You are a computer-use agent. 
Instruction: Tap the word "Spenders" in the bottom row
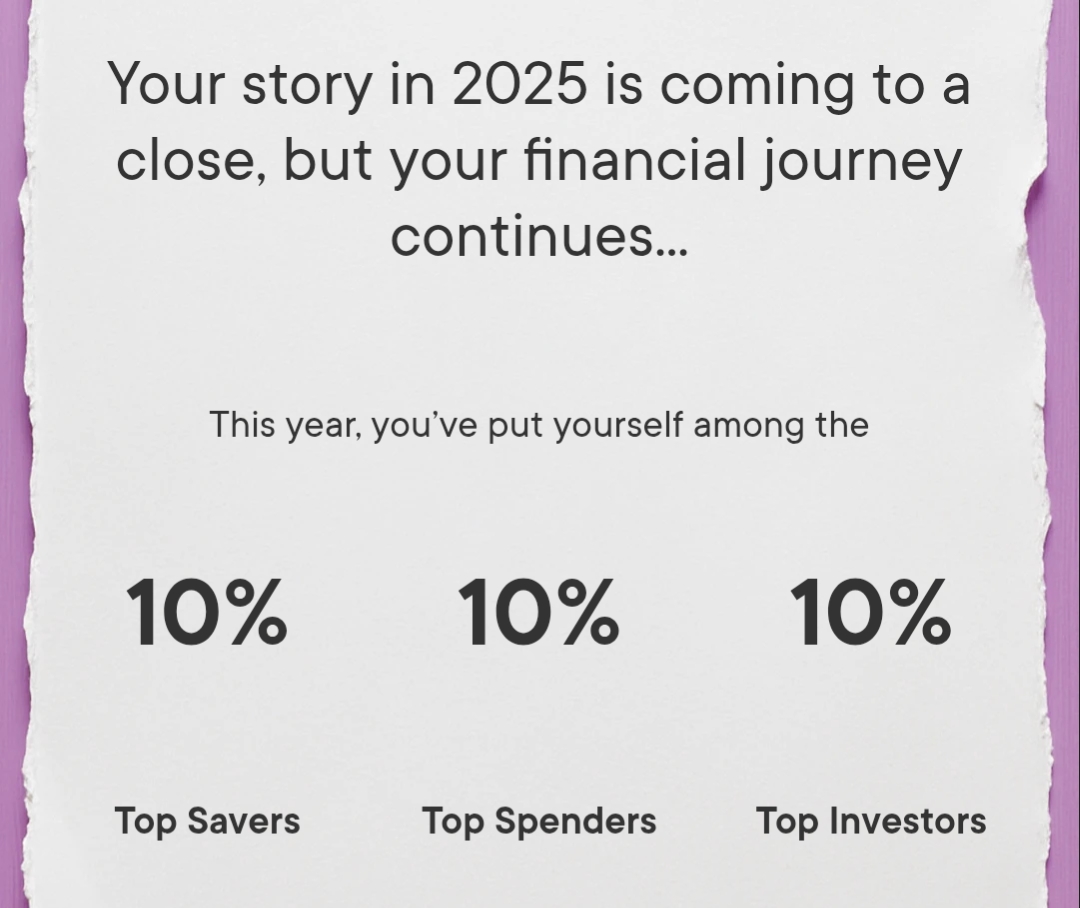click(576, 821)
